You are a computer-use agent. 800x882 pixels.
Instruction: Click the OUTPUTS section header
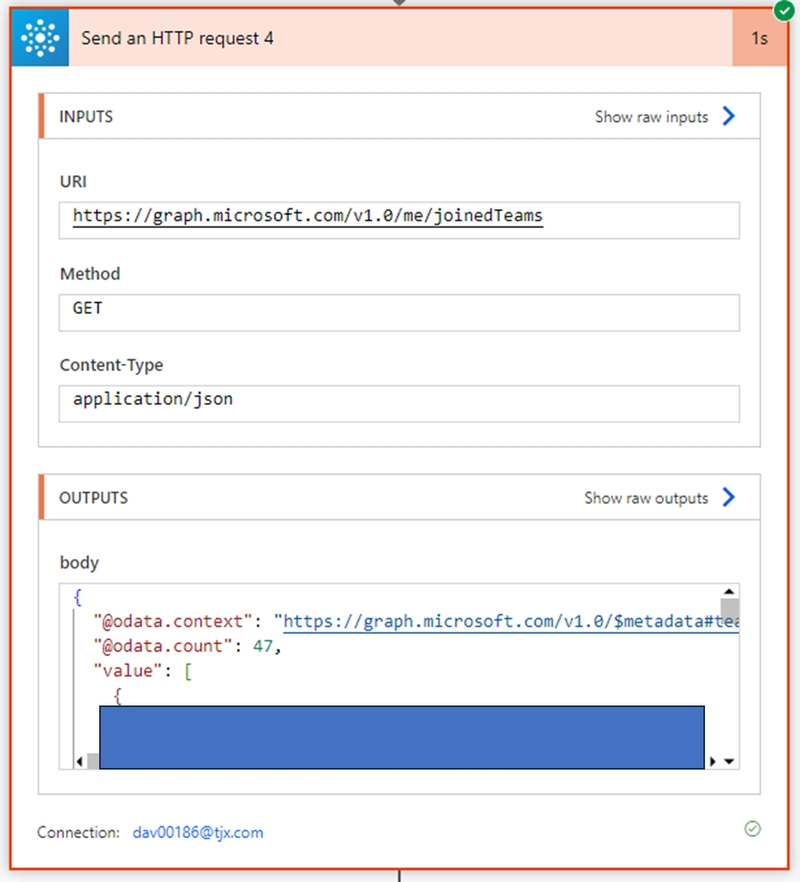pos(399,497)
